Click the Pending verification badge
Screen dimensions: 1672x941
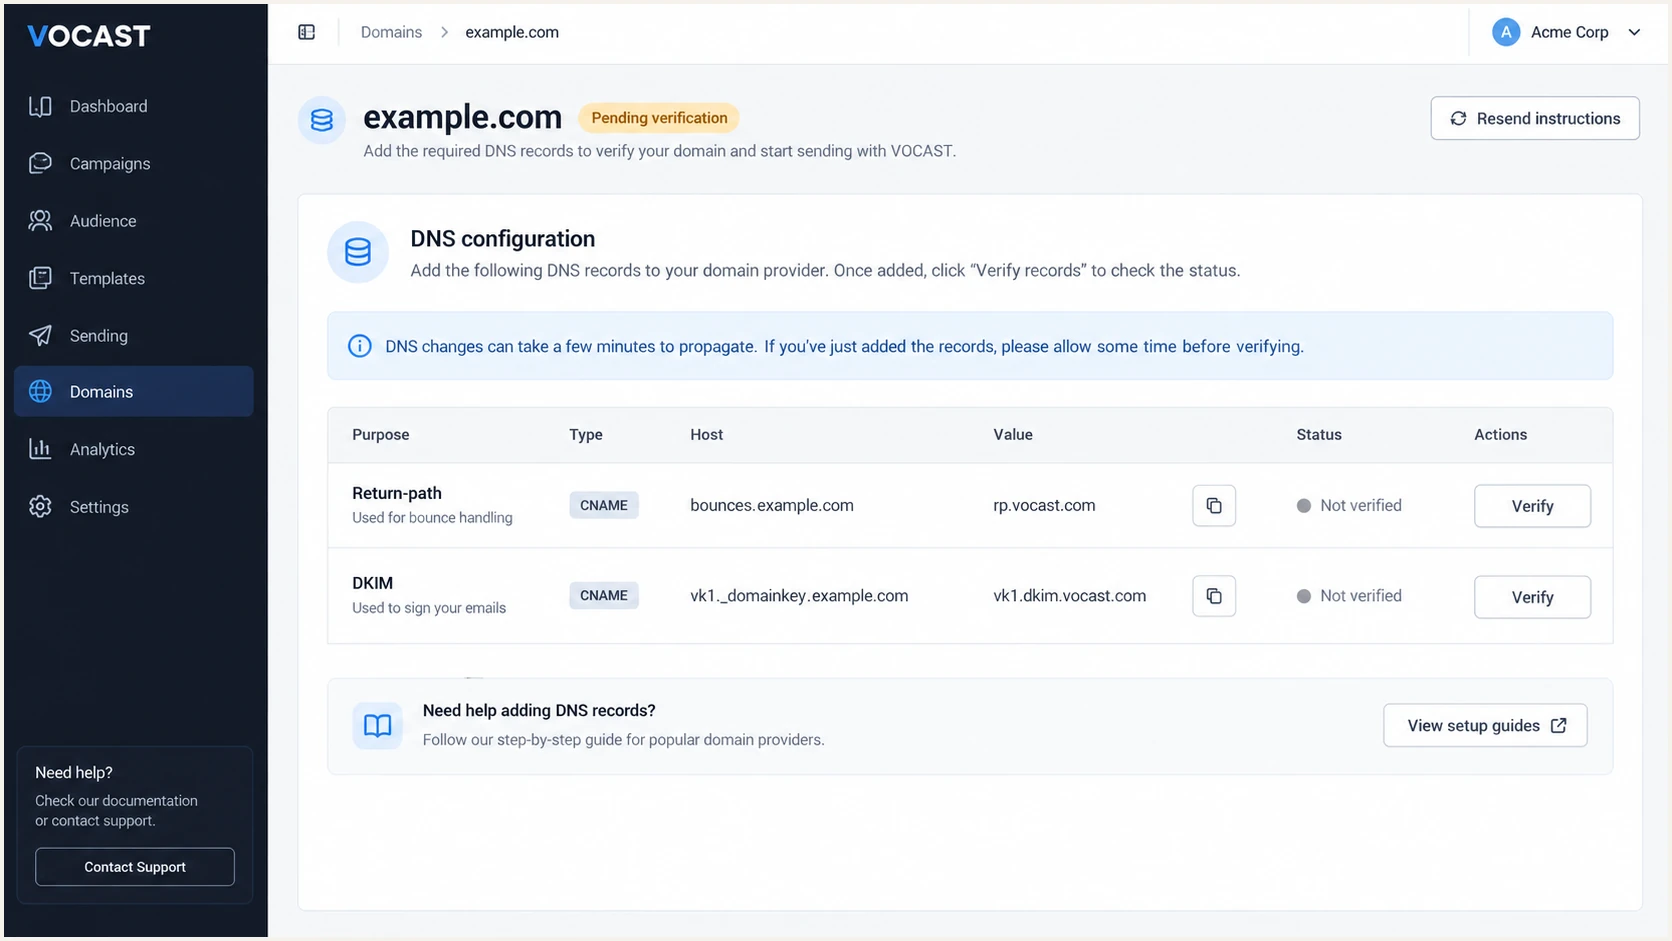[x=659, y=118]
